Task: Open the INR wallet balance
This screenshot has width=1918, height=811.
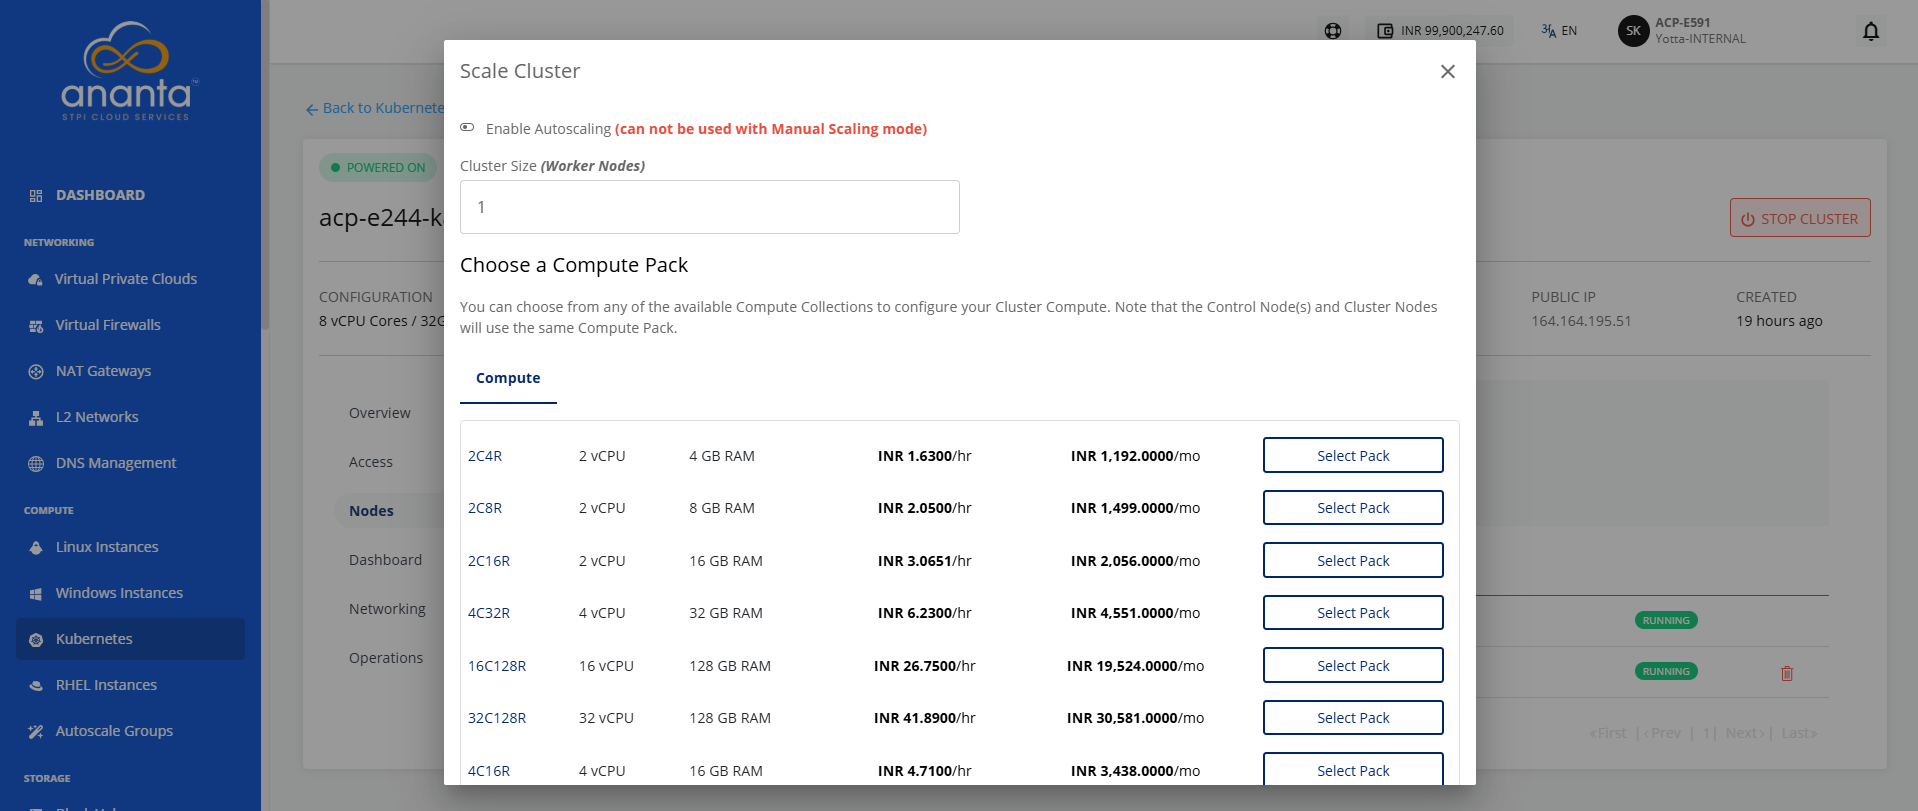Action: pos(1440,31)
